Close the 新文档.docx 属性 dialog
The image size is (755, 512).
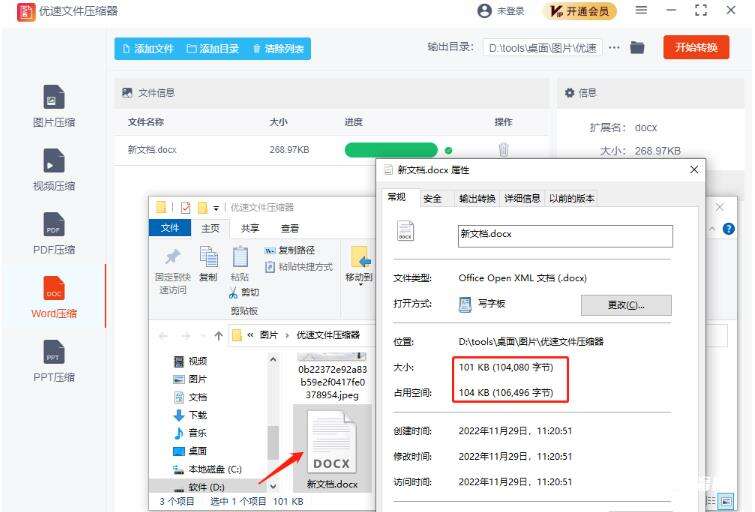(x=694, y=170)
